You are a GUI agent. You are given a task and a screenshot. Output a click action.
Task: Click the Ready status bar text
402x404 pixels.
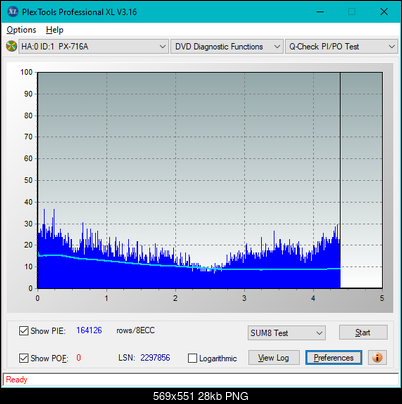point(16,380)
